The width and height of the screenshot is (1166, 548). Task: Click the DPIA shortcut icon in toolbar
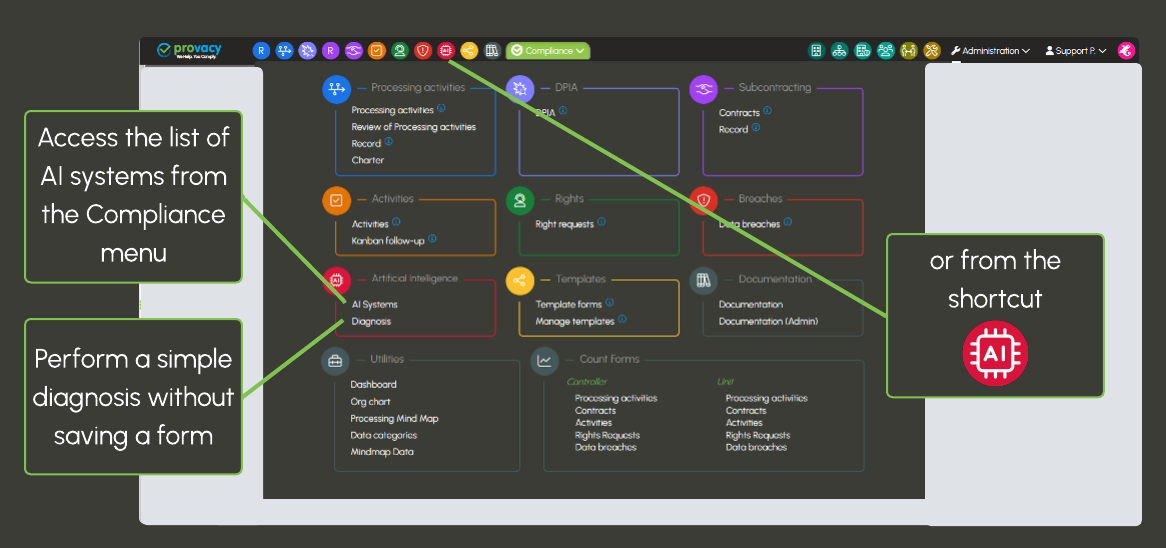(307, 50)
